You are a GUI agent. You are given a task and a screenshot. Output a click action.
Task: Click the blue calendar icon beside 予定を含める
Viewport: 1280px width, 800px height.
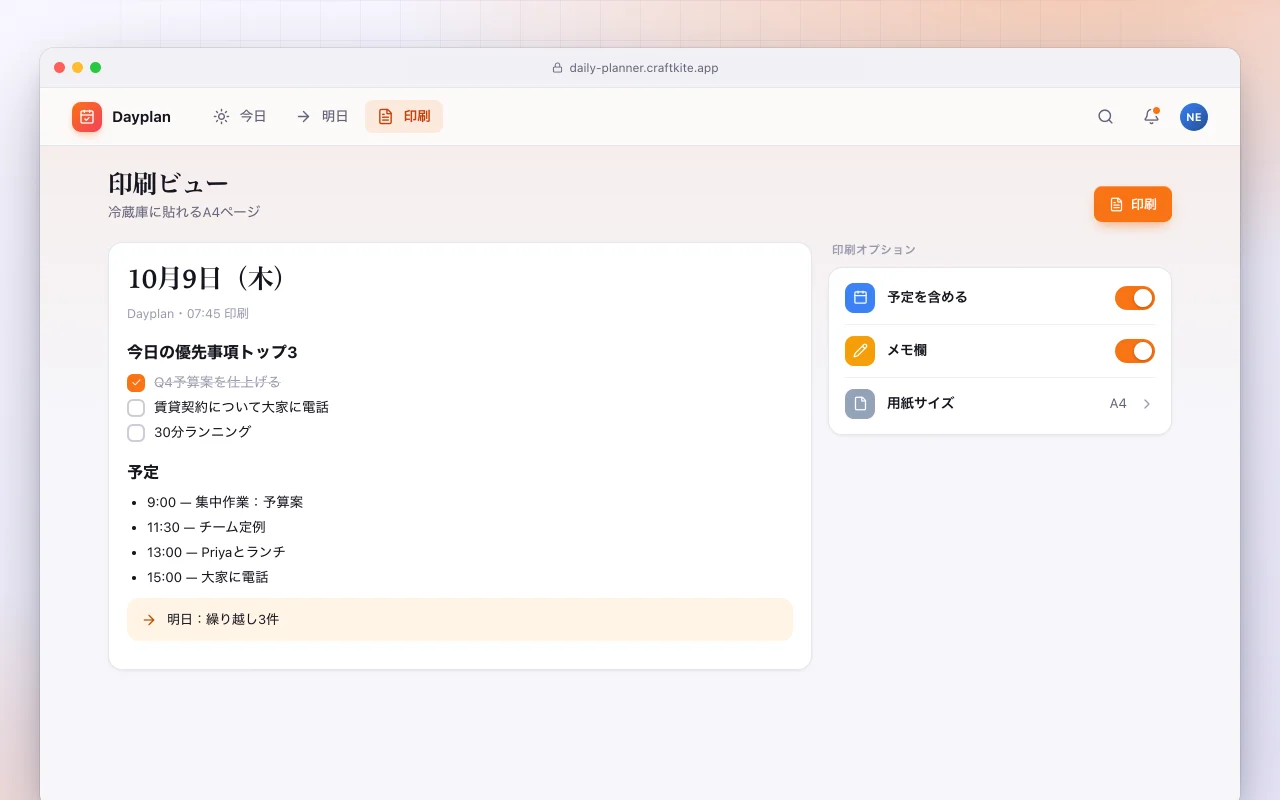(x=860, y=298)
